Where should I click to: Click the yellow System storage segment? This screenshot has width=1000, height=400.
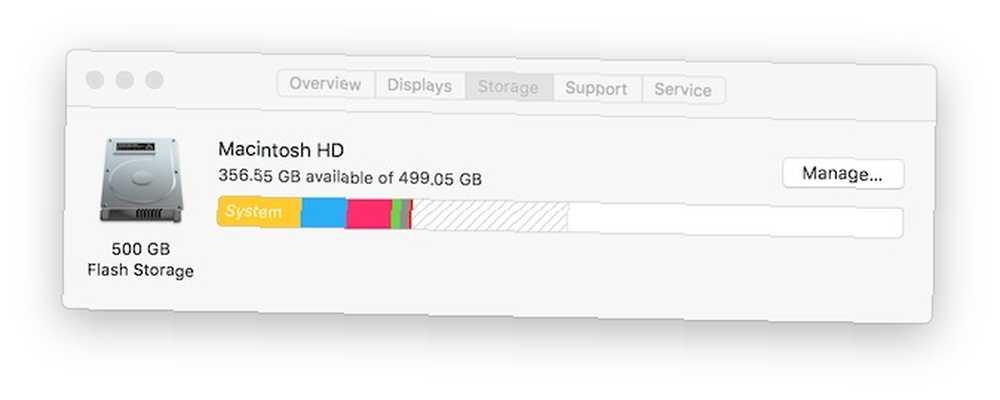pos(259,212)
